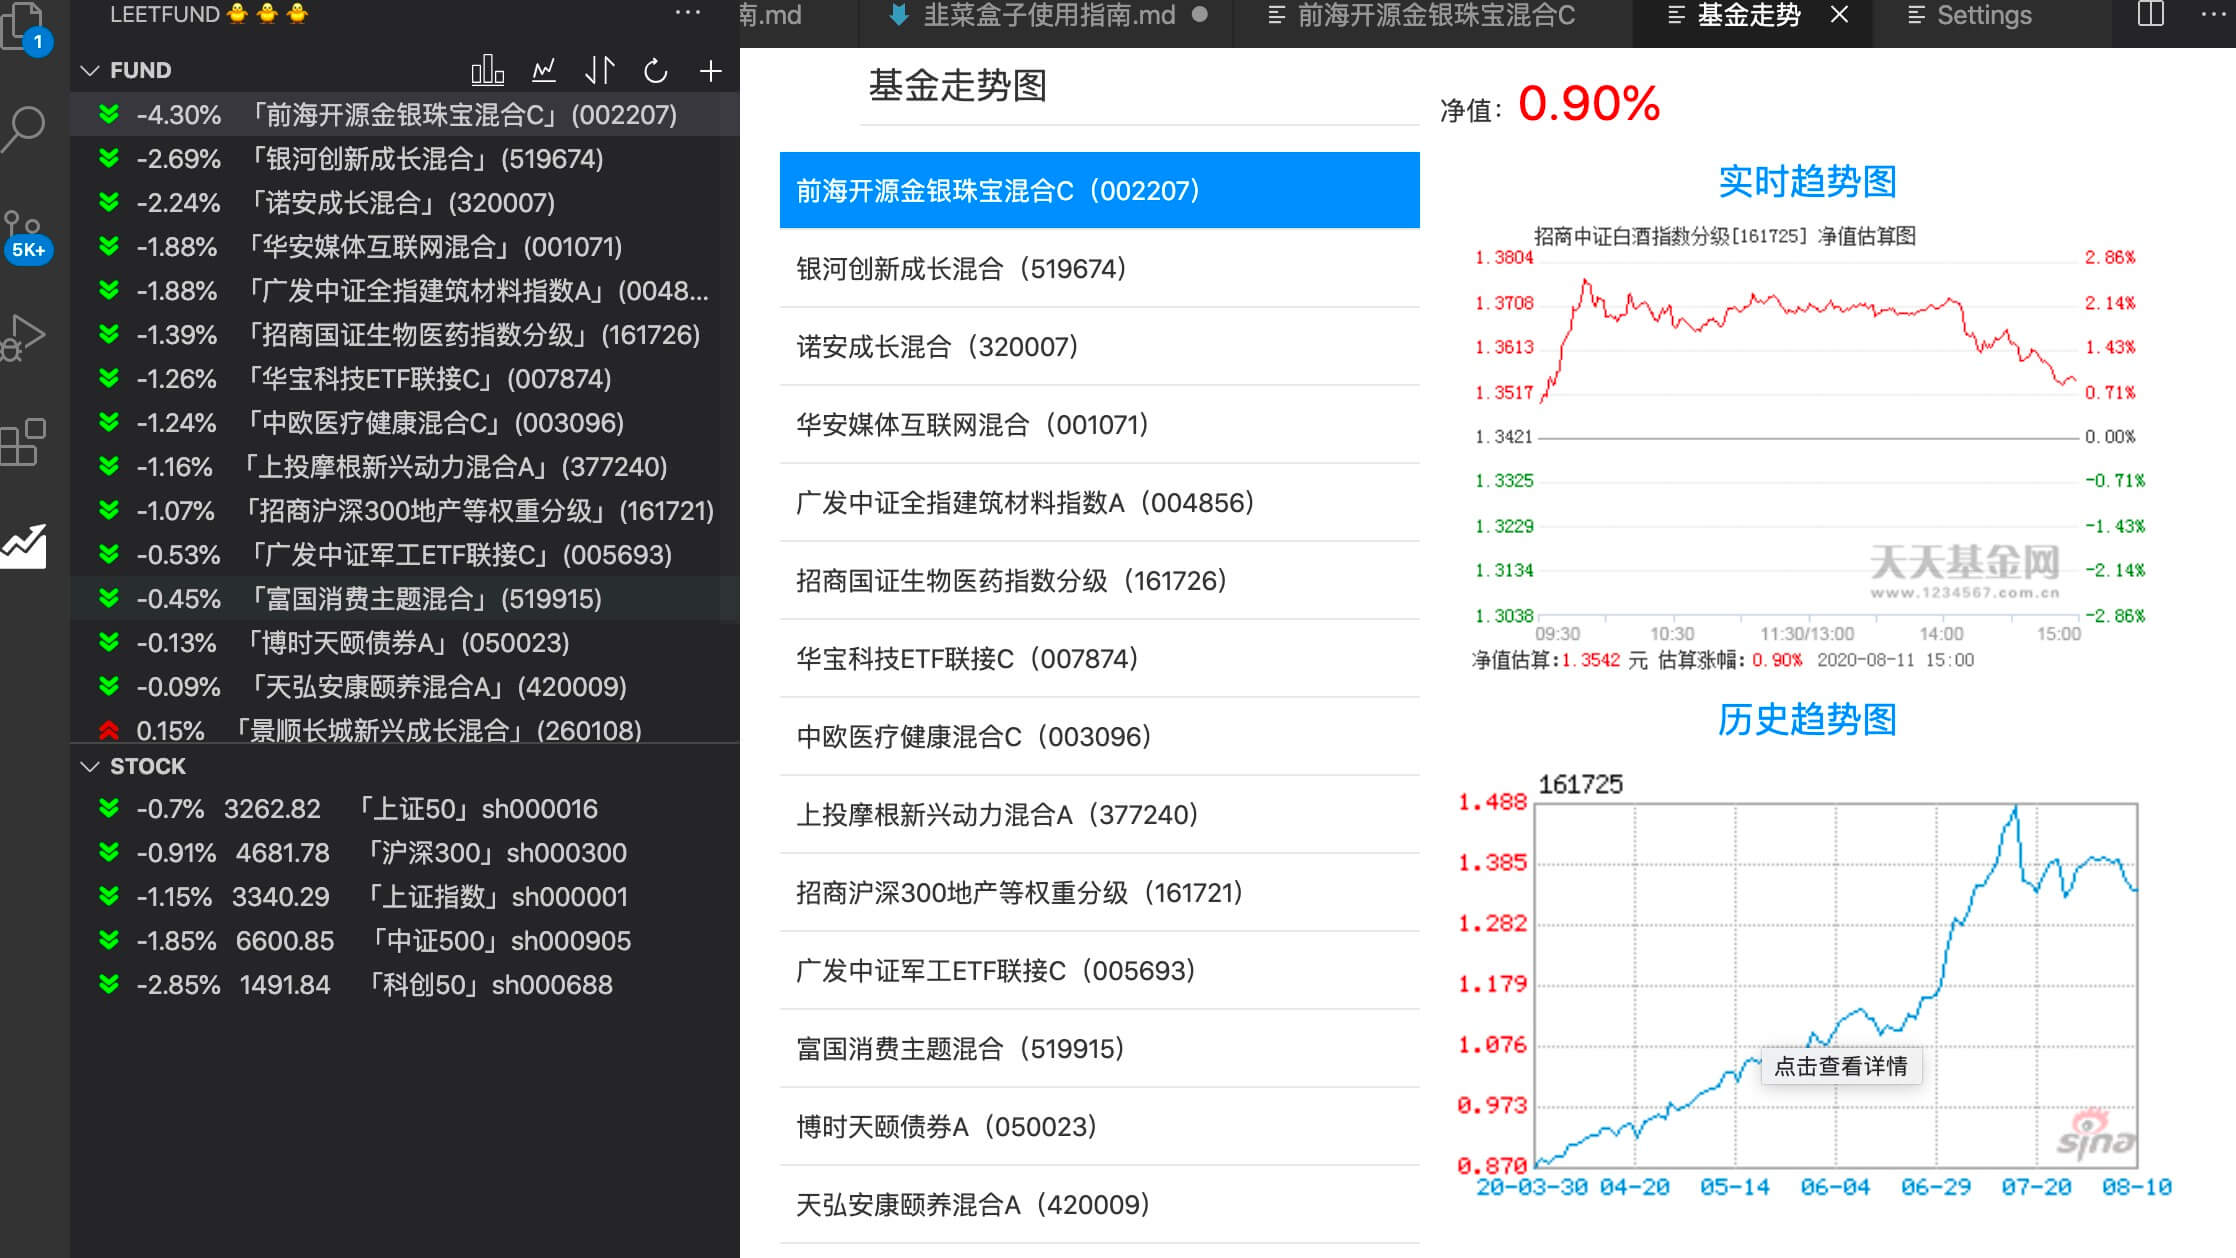Open Source Control with 5K+ badge
Image resolution: width=2236 pixels, height=1258 pixels.
26,236
